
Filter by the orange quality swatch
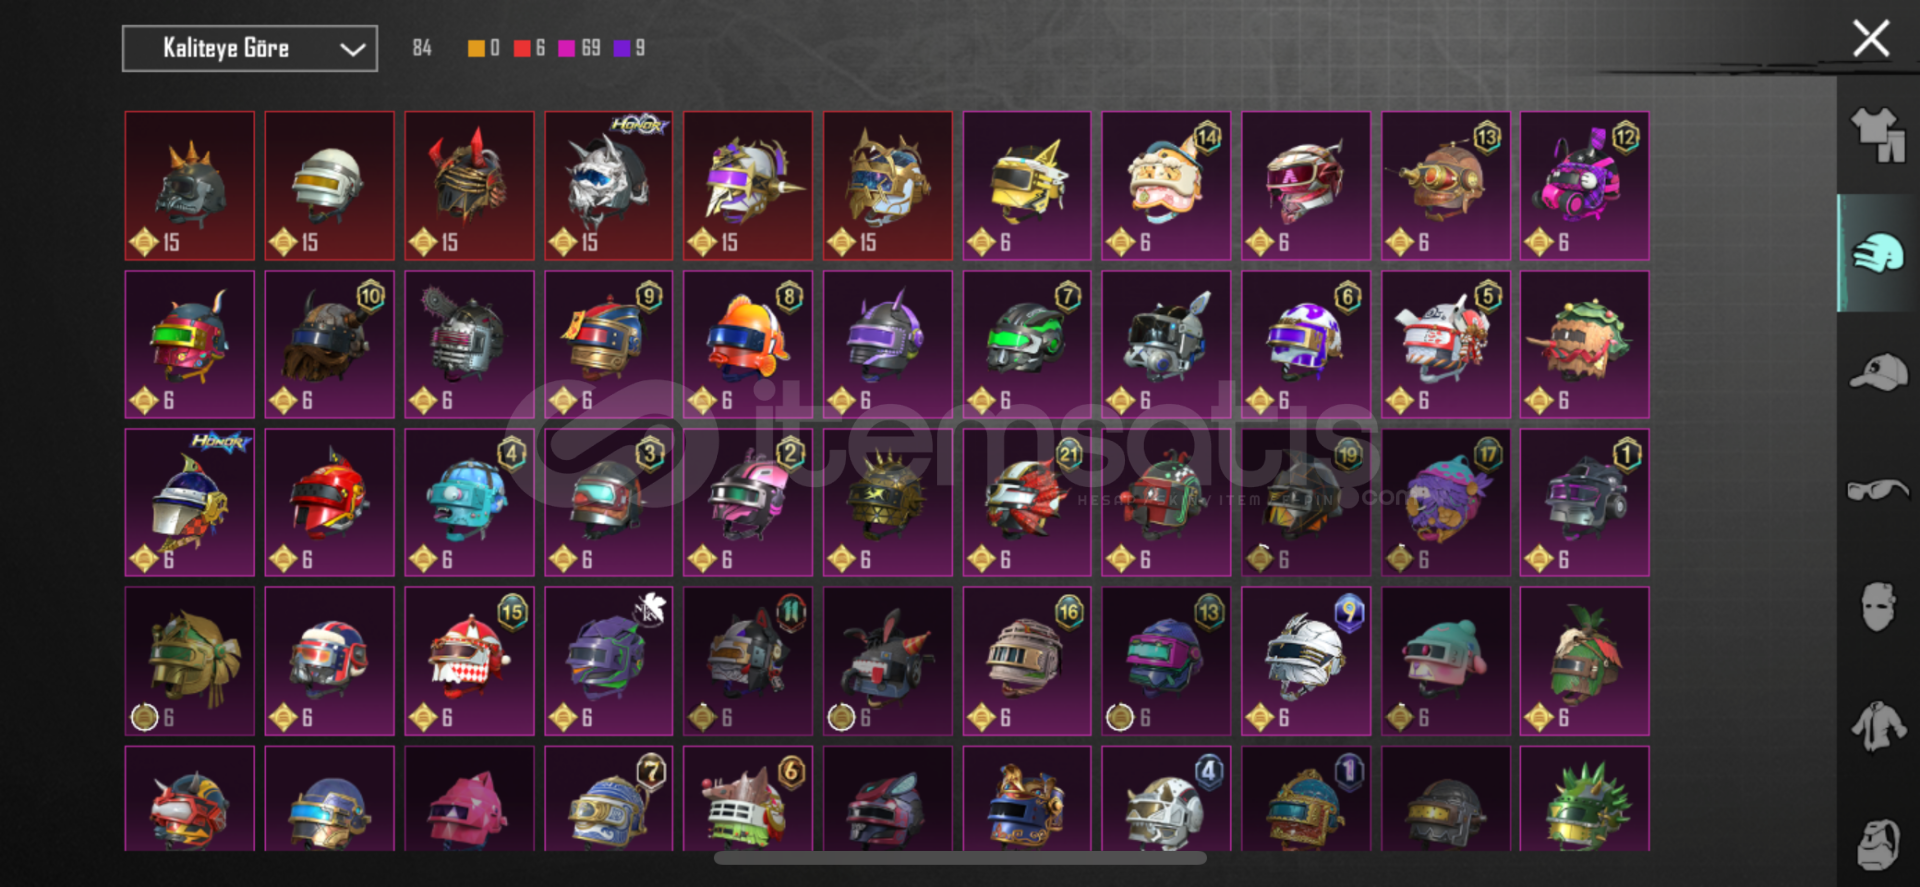(x=476, y=48)
